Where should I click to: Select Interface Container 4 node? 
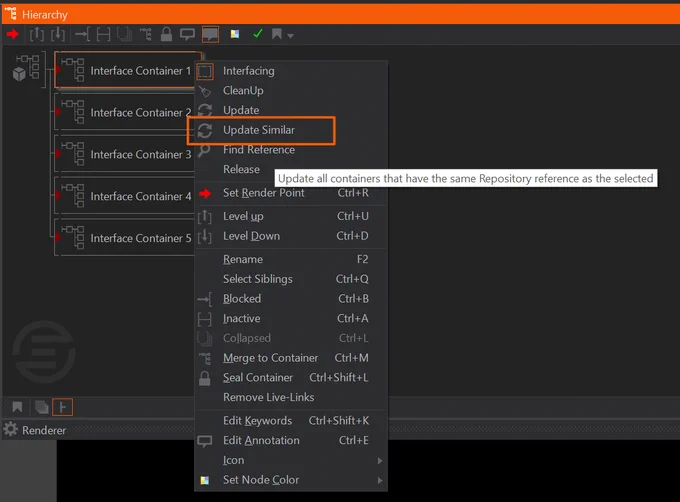coord(124,196)
